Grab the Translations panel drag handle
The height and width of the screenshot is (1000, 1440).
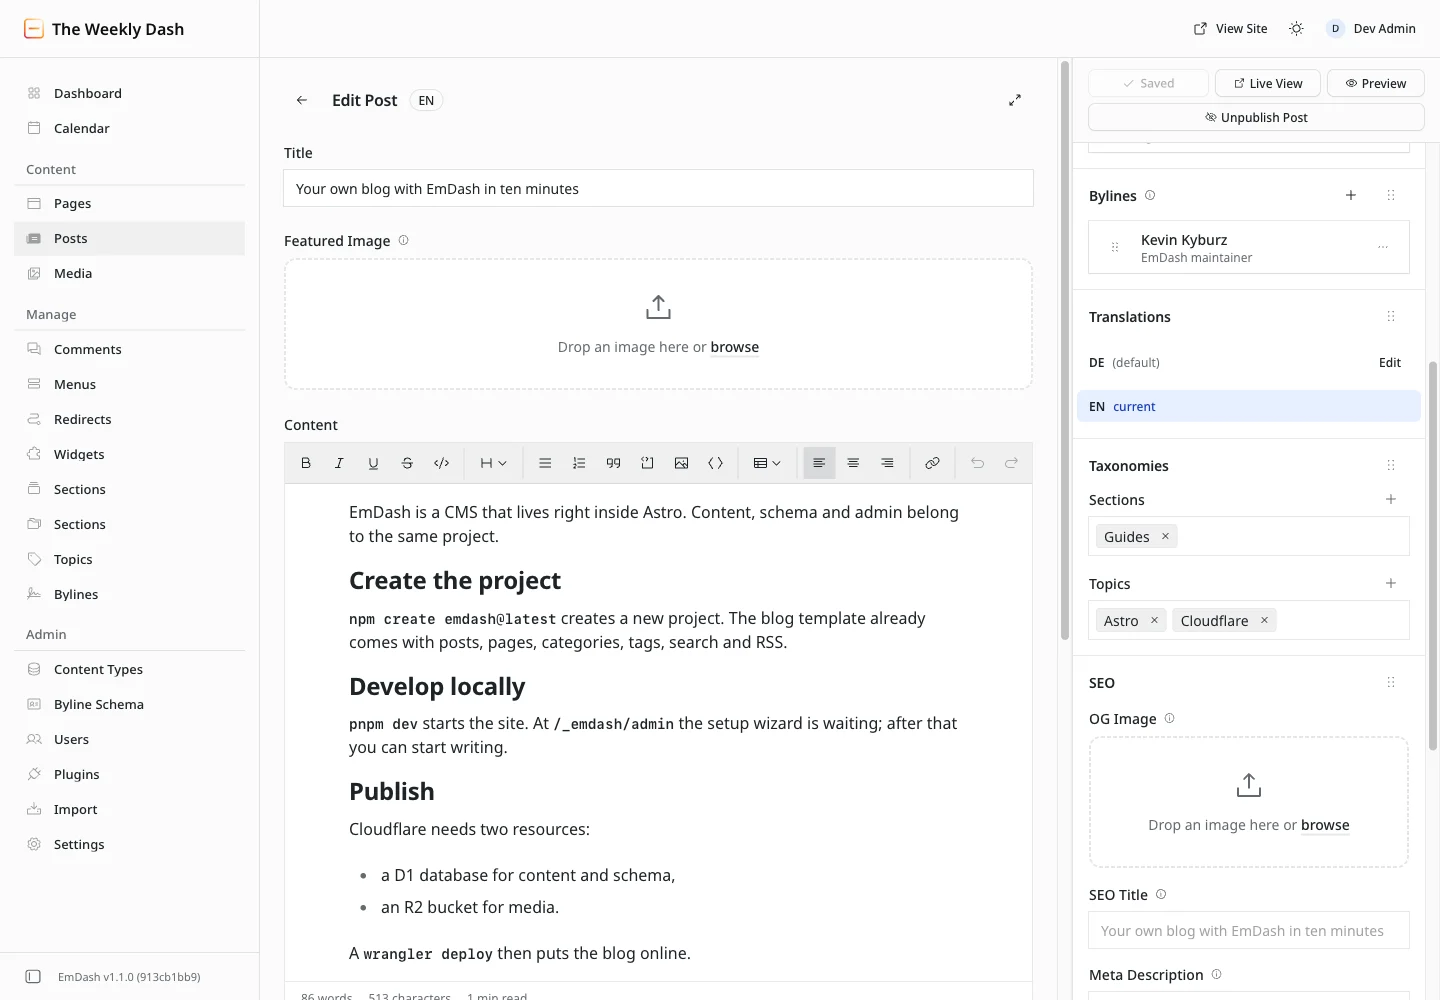(x=1391, y=316)
